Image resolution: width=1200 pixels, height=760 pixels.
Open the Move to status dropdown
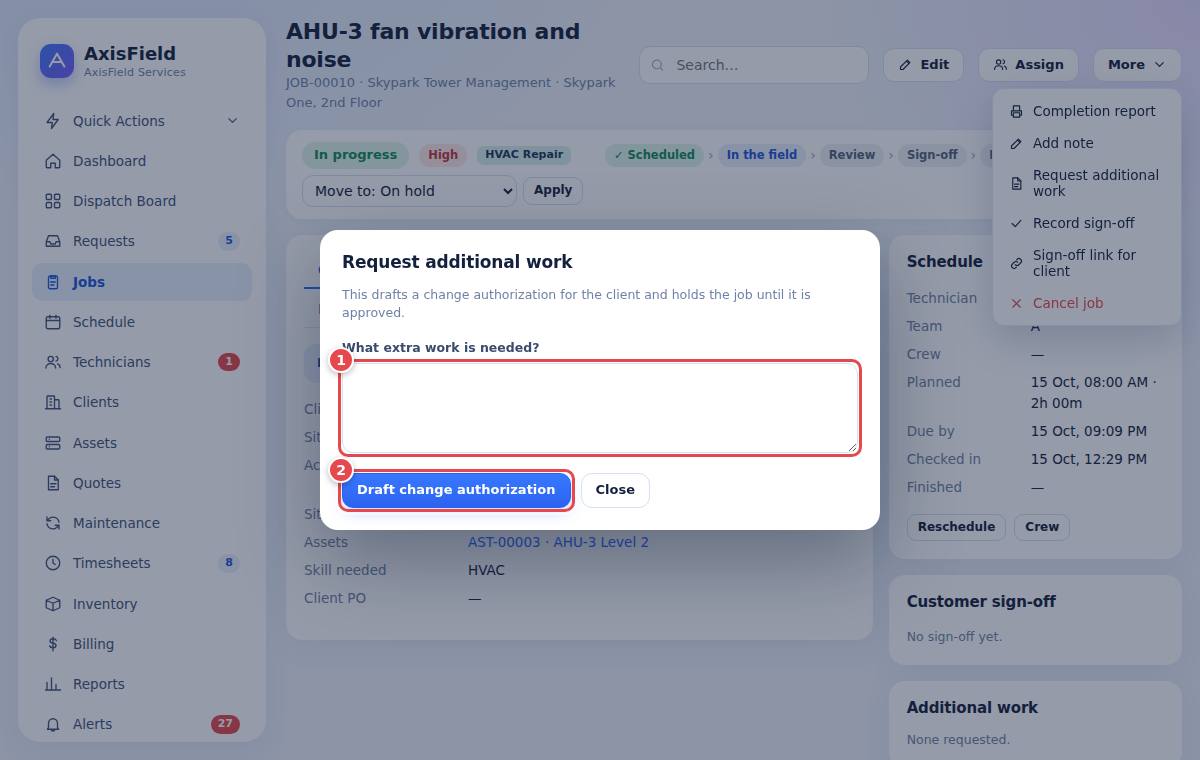coord(409,191)
